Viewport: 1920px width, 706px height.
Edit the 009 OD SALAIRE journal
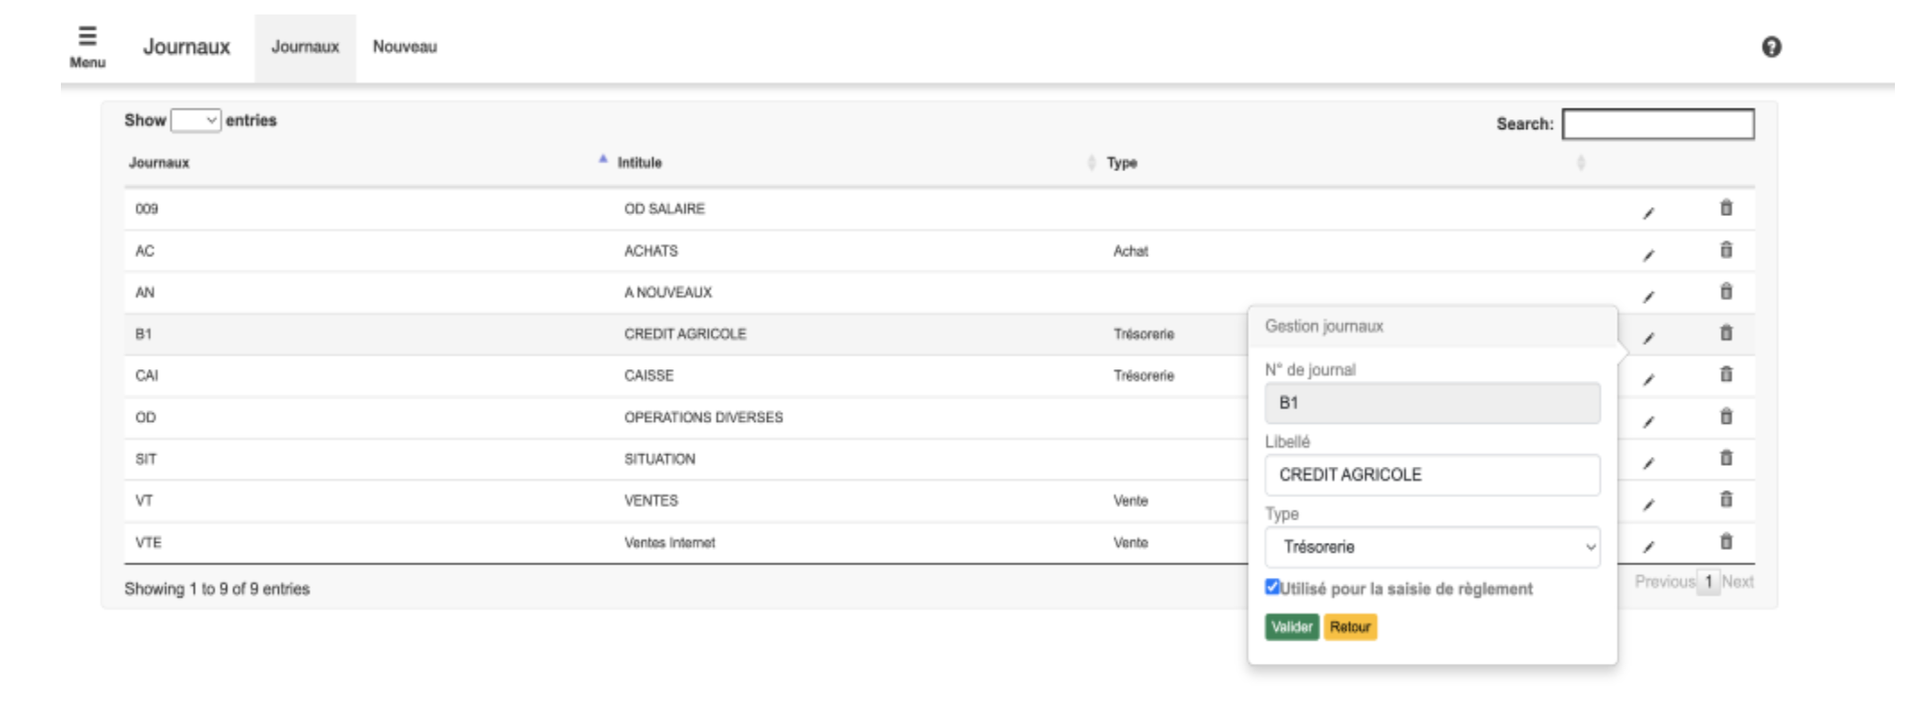tap(1648, 212)
